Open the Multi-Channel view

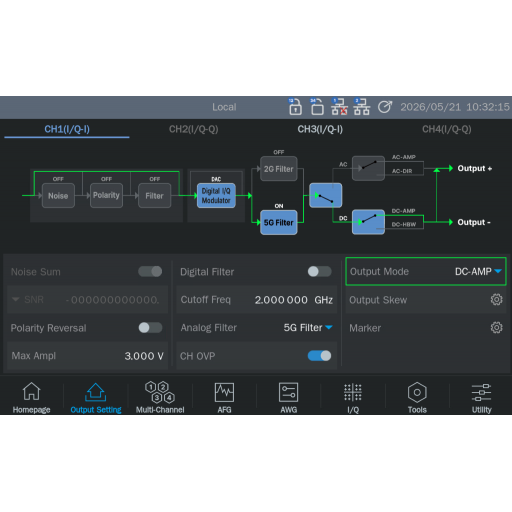coord(160,397)
